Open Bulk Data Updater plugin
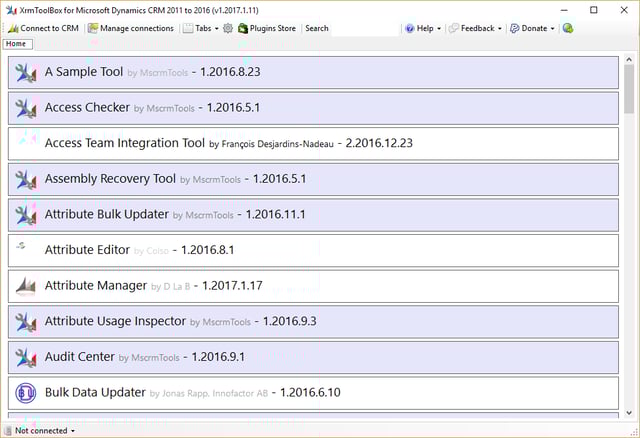Image resolution: width=640 pixels, height=438 pixels. coord(313,393)
